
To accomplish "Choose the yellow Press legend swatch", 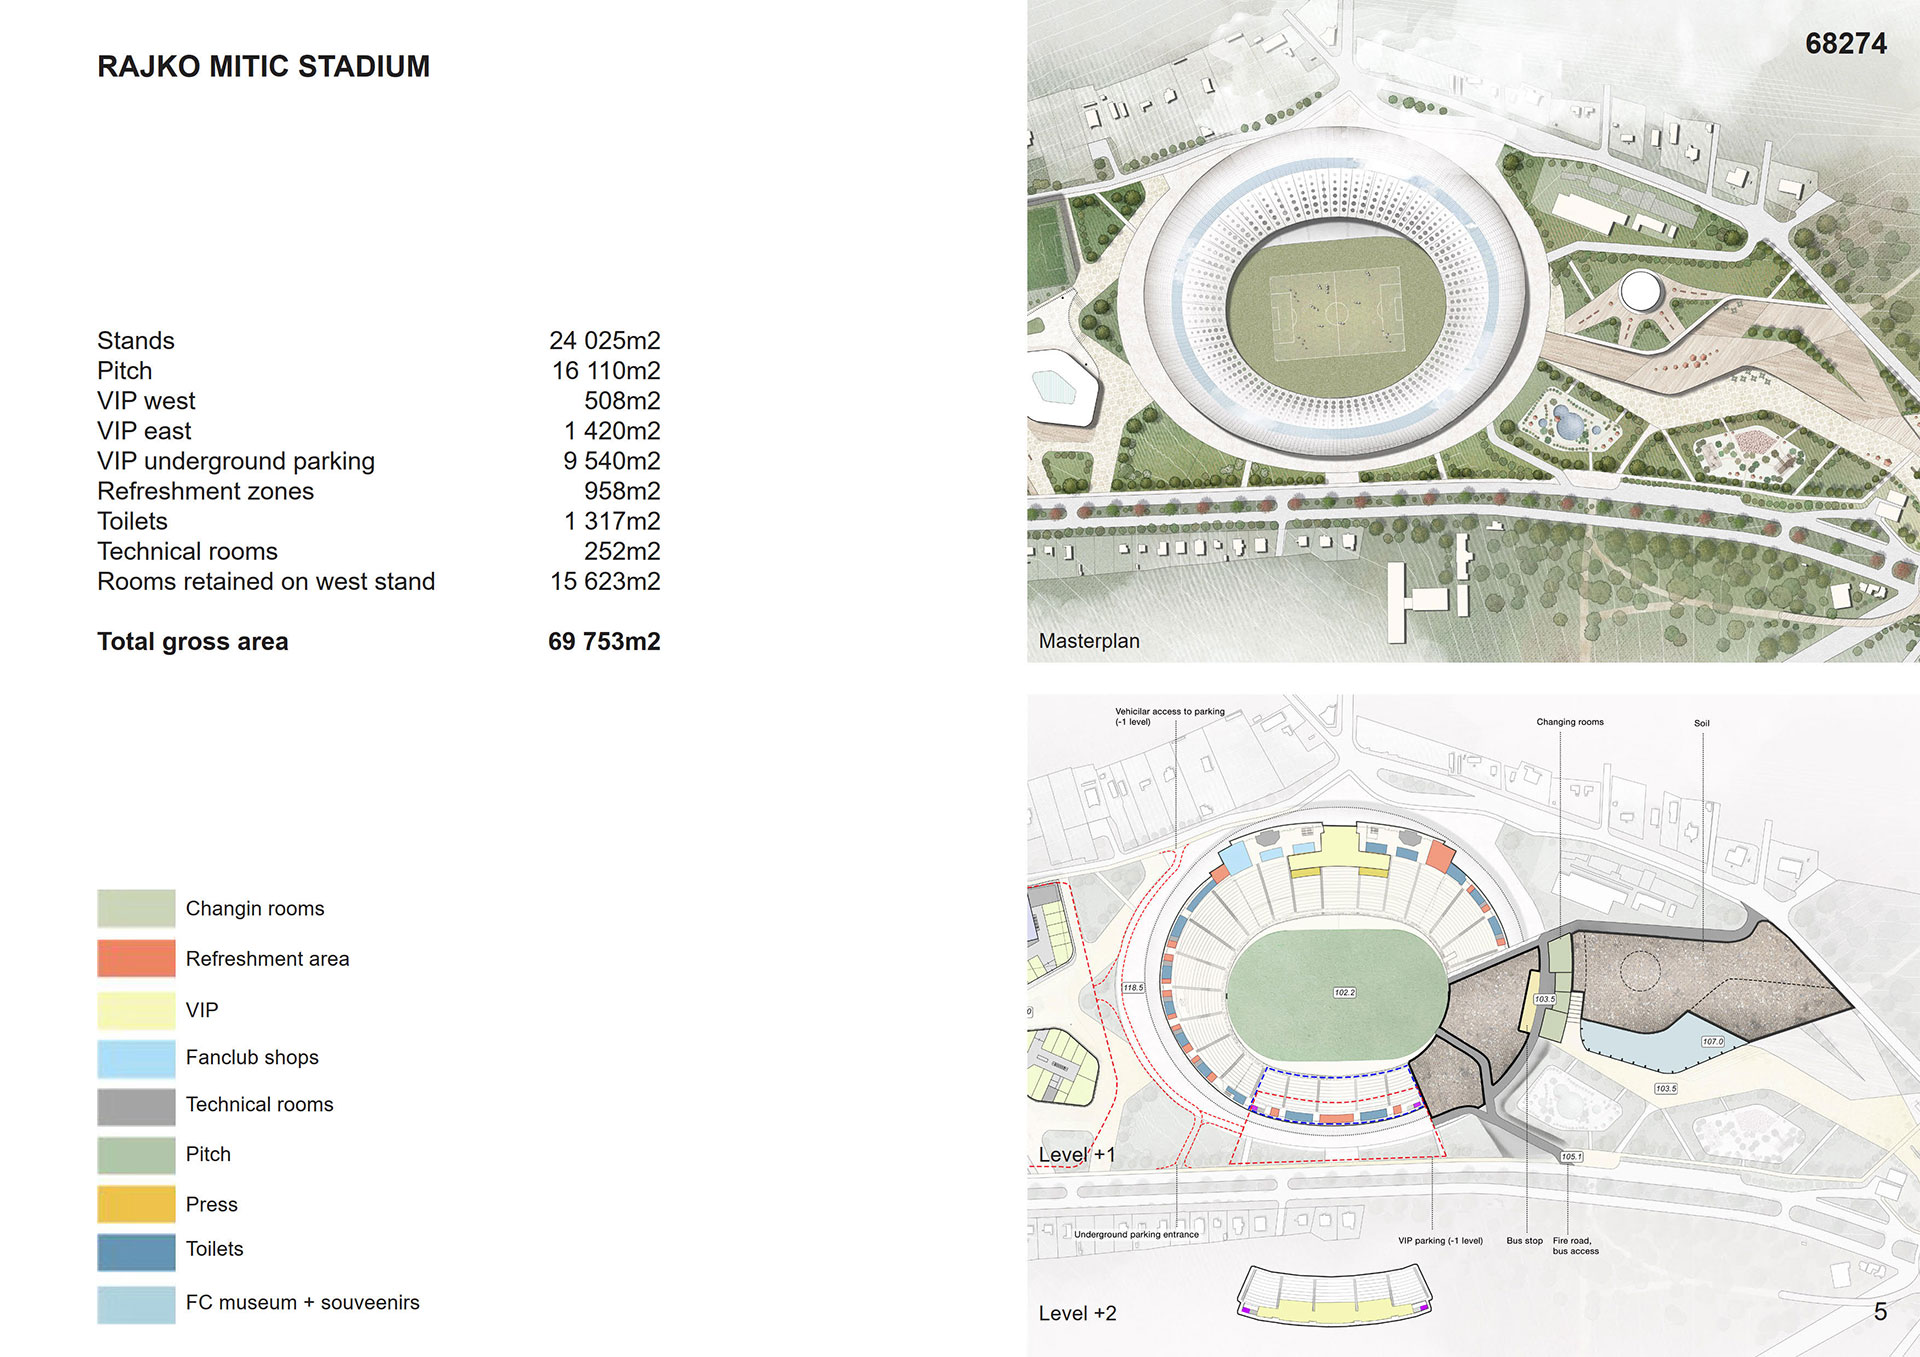I will pos(136,1204).
